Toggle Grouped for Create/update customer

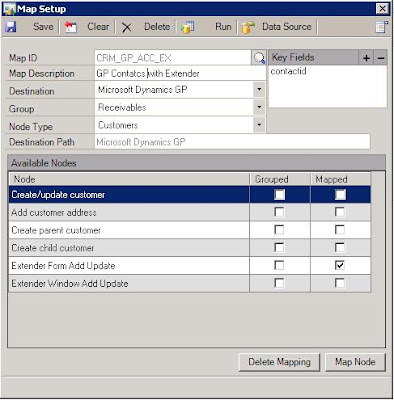click(279, 195)
